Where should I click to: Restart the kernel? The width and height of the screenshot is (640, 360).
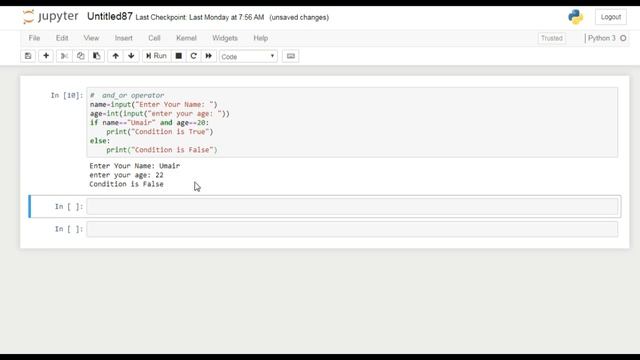[193, 56]
